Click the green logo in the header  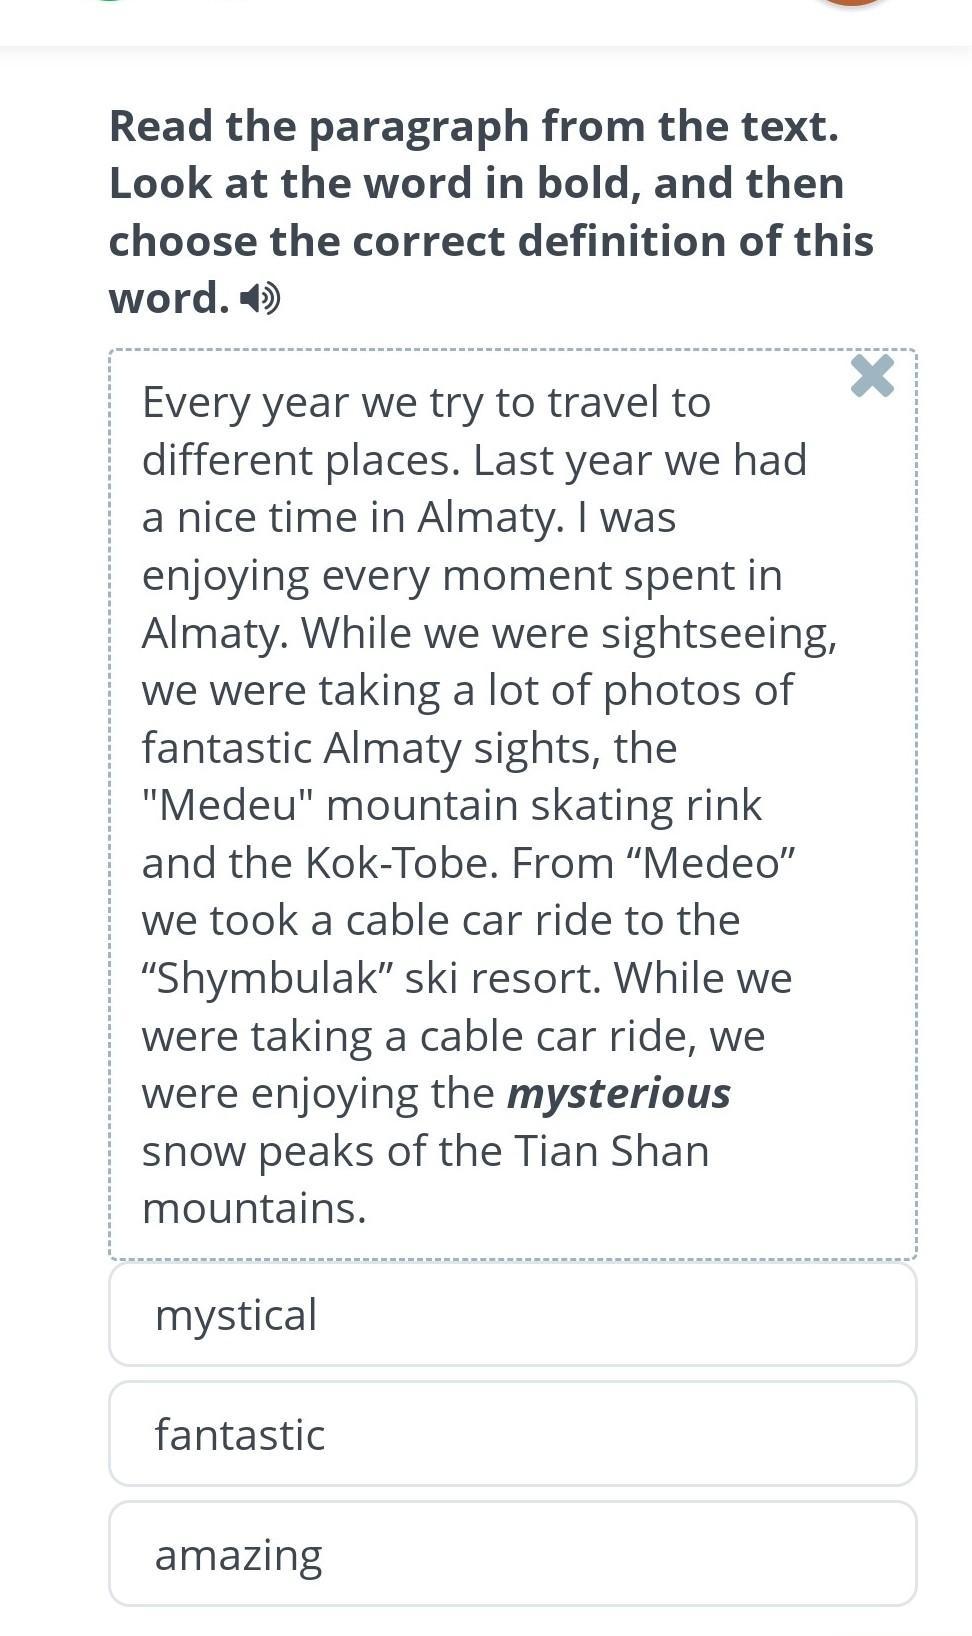click(110, 2)
